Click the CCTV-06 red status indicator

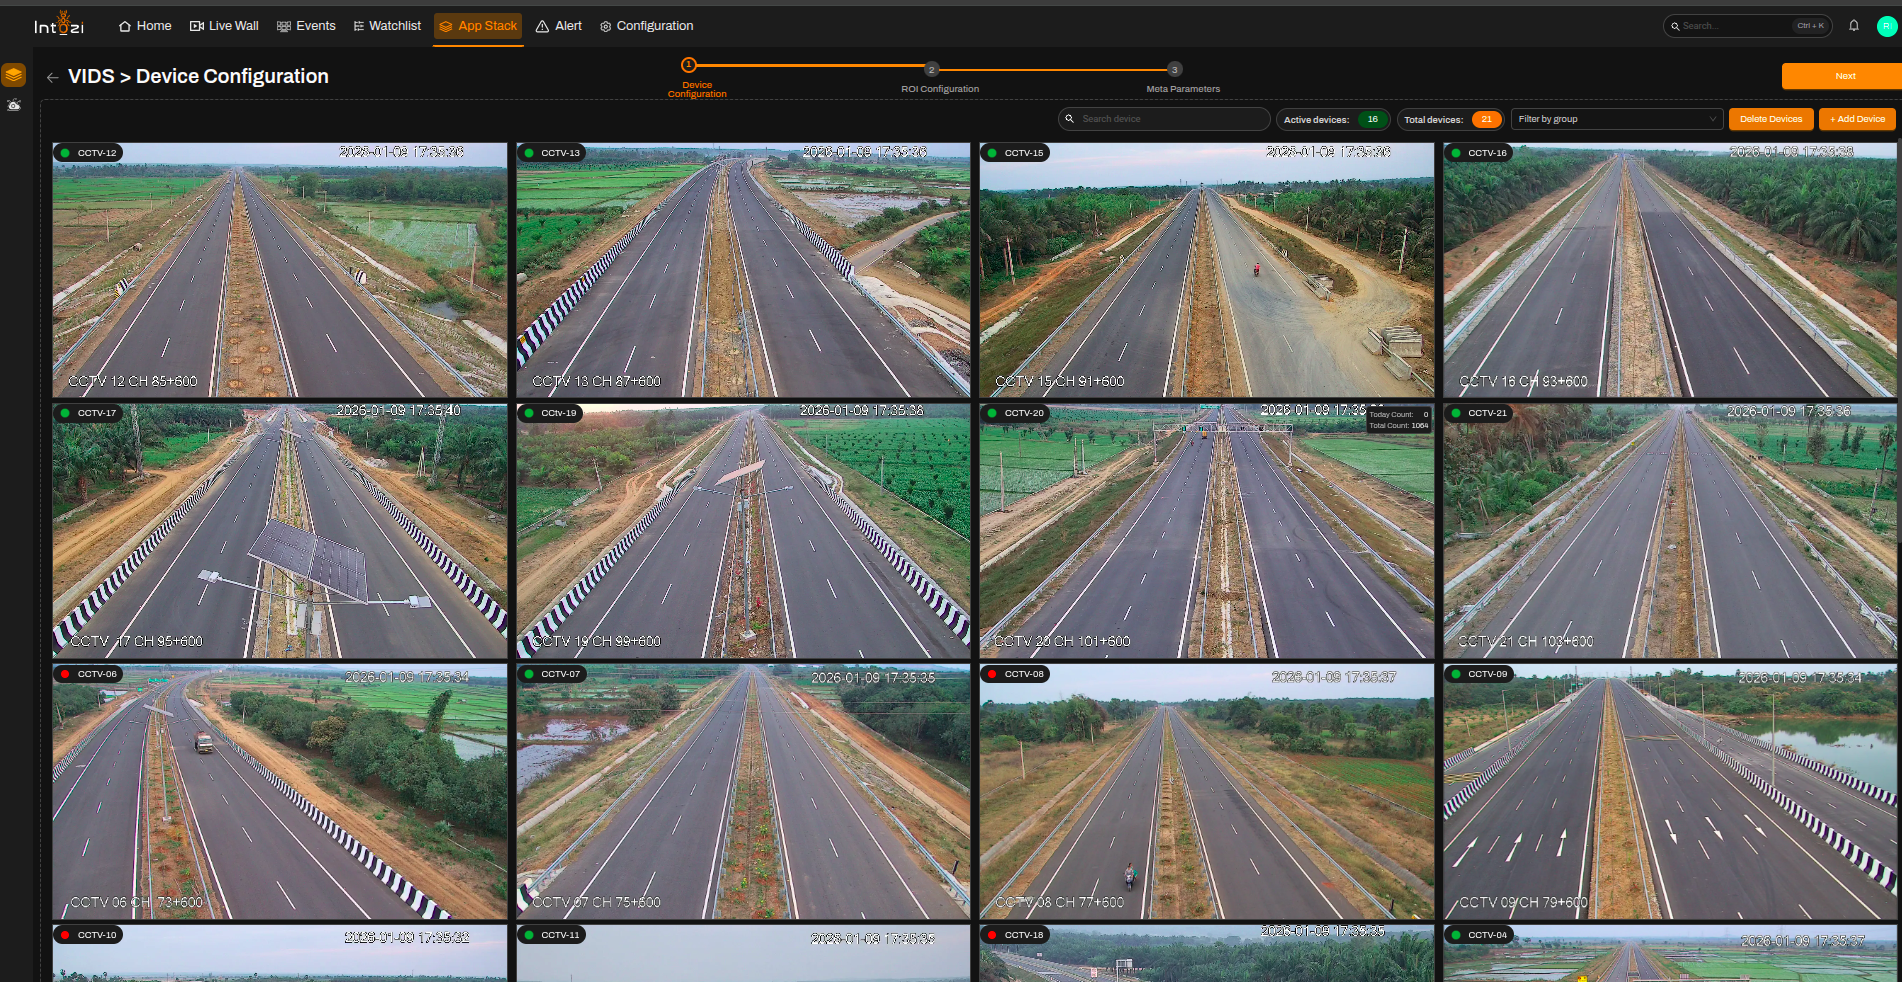(x=65, y=674)
